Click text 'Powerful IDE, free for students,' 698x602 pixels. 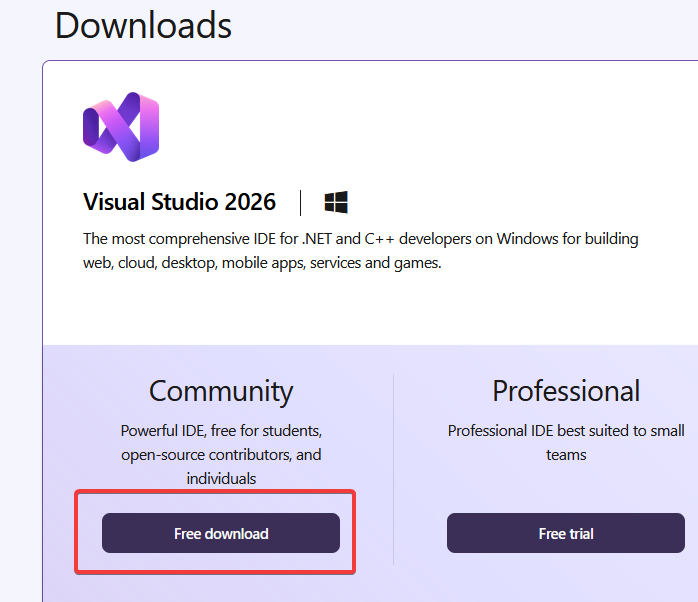tap(221, 431)
